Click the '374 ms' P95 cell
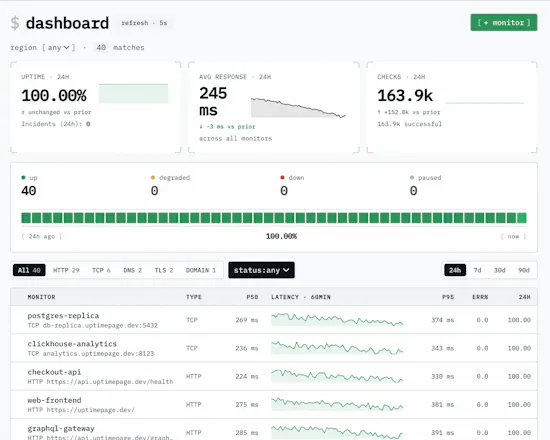Image resolution: width=550 pixels, height=440 pixels. click(x=442, y=320)
